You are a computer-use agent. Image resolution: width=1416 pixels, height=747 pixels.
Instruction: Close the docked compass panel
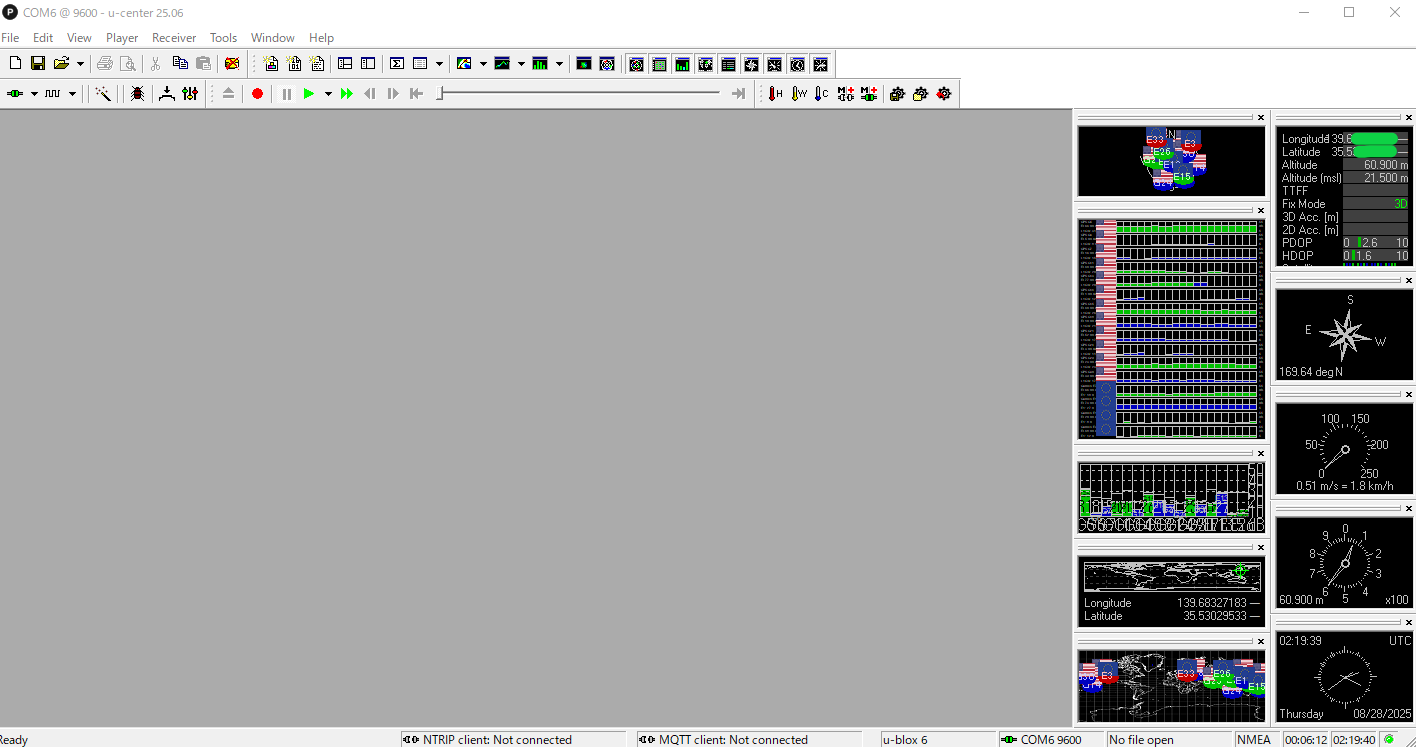point(1408,281)
